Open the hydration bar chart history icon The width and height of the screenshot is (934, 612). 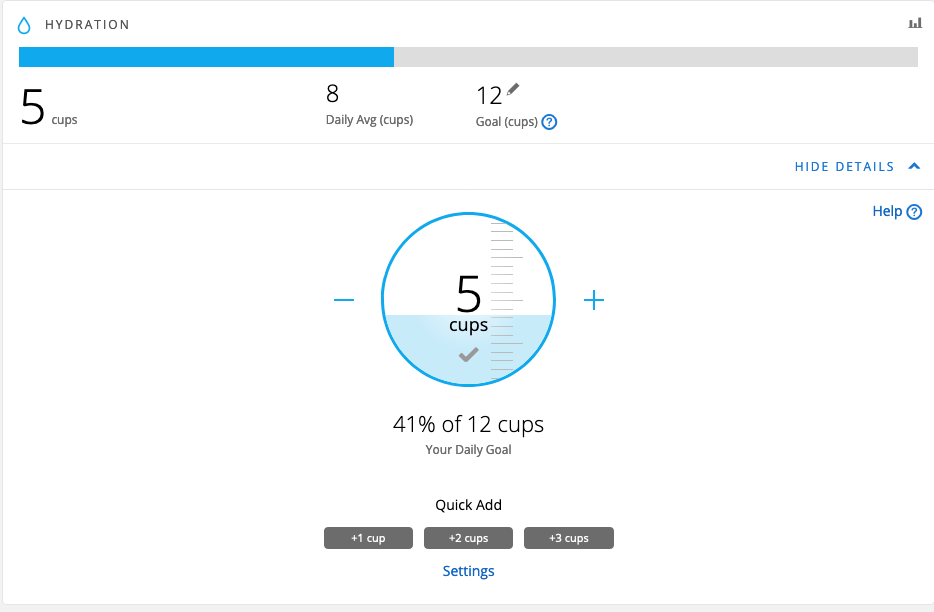pos(914,23)
